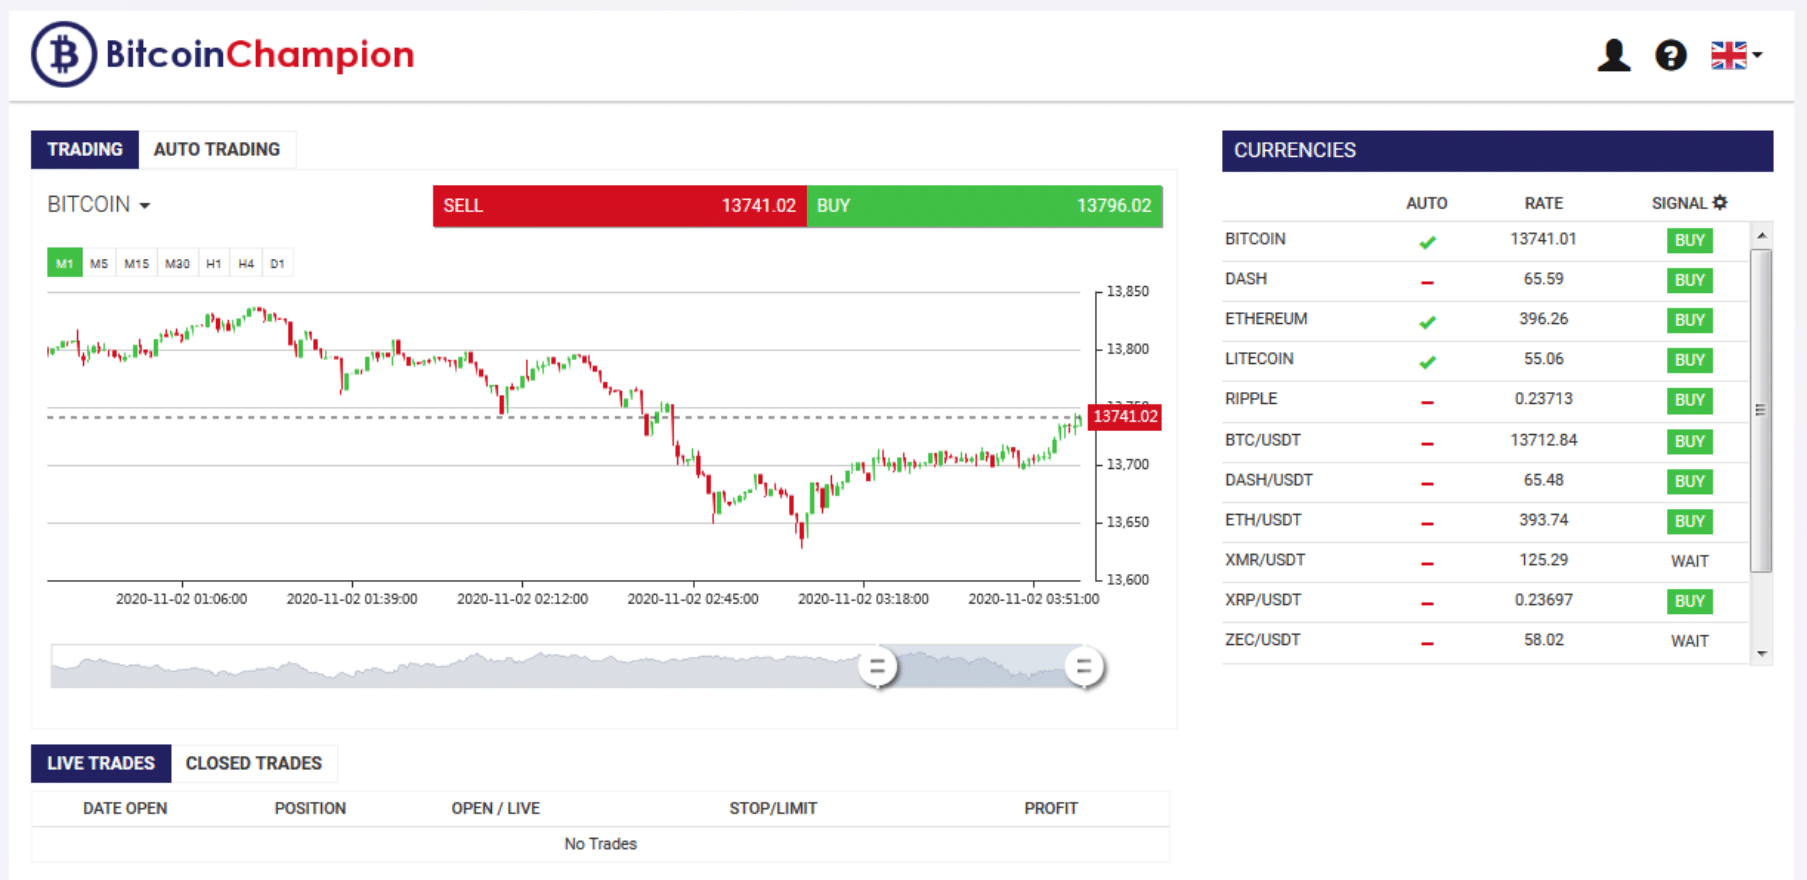Toggle auto trading checkmark for BITCOIN
This screenshot has width=1807, height=880.
coord(1427,242)
